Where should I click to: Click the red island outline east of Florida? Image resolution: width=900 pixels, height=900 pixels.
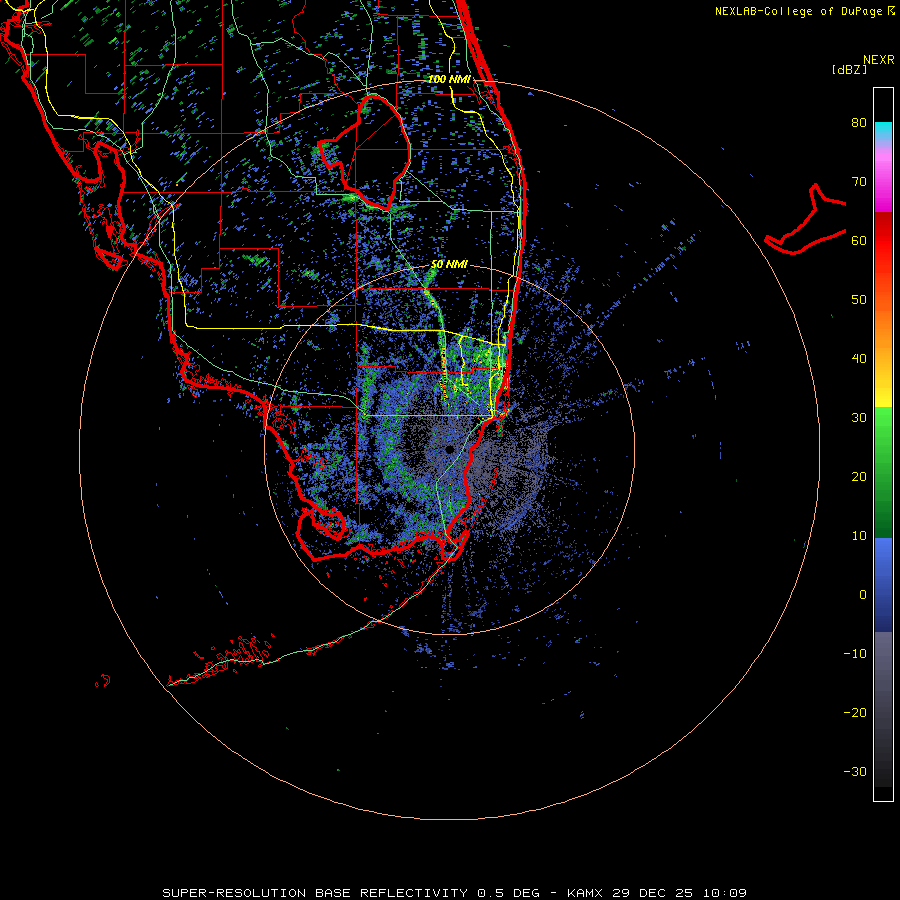click(x=806, y=220)
